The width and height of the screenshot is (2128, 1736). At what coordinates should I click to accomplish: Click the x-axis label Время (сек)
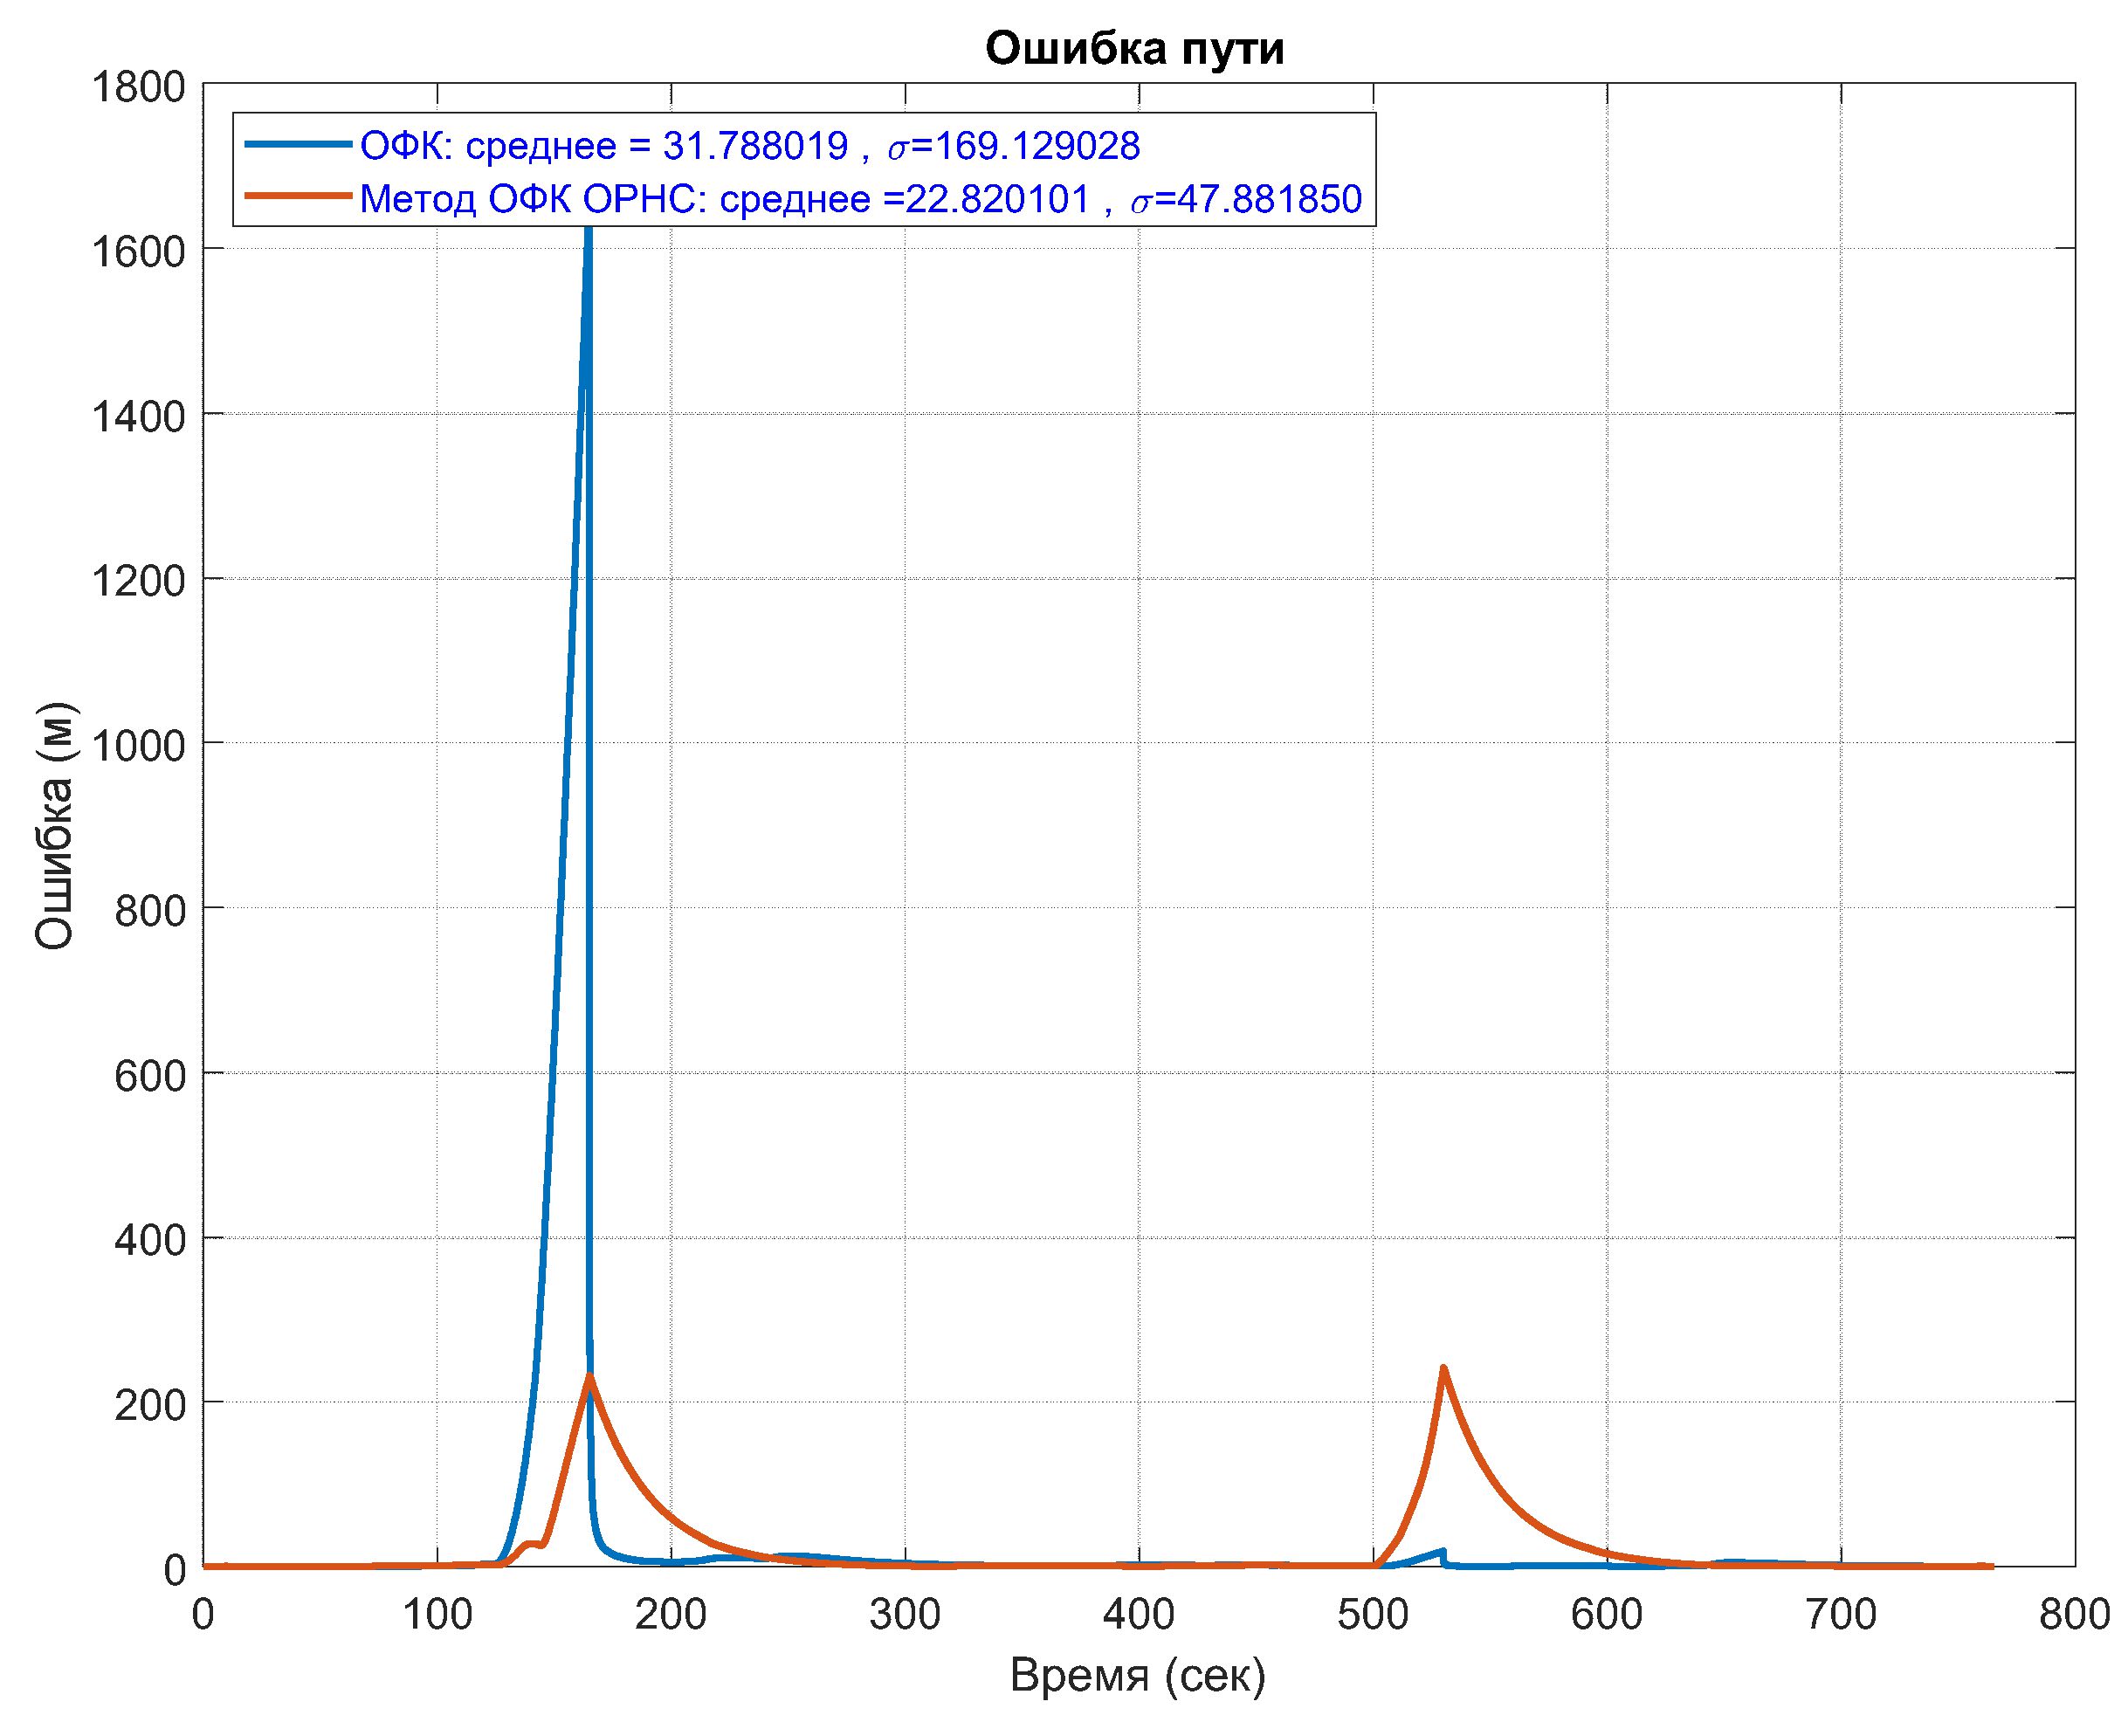click(1138, 1675)
